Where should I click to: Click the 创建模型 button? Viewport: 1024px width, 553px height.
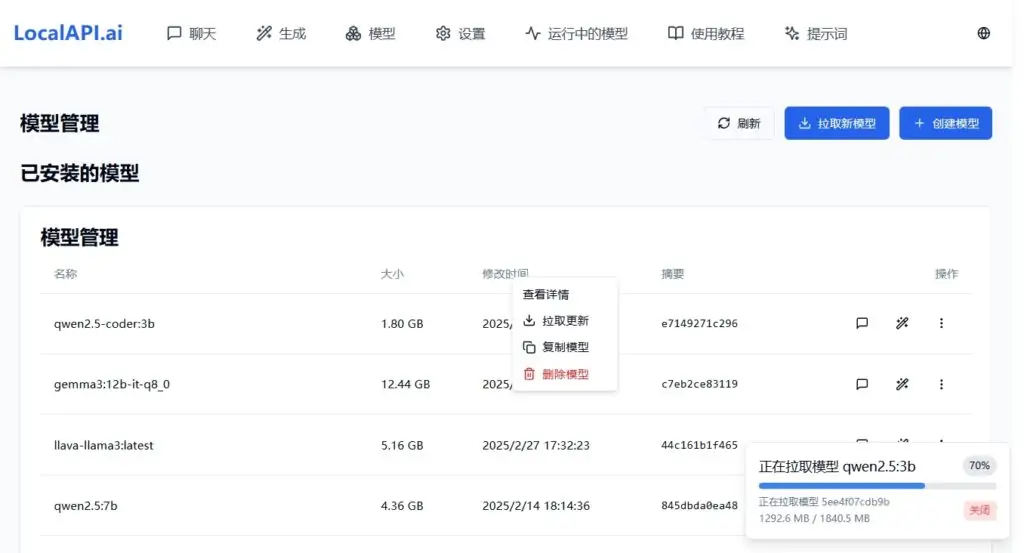click(x=945, y=123)
